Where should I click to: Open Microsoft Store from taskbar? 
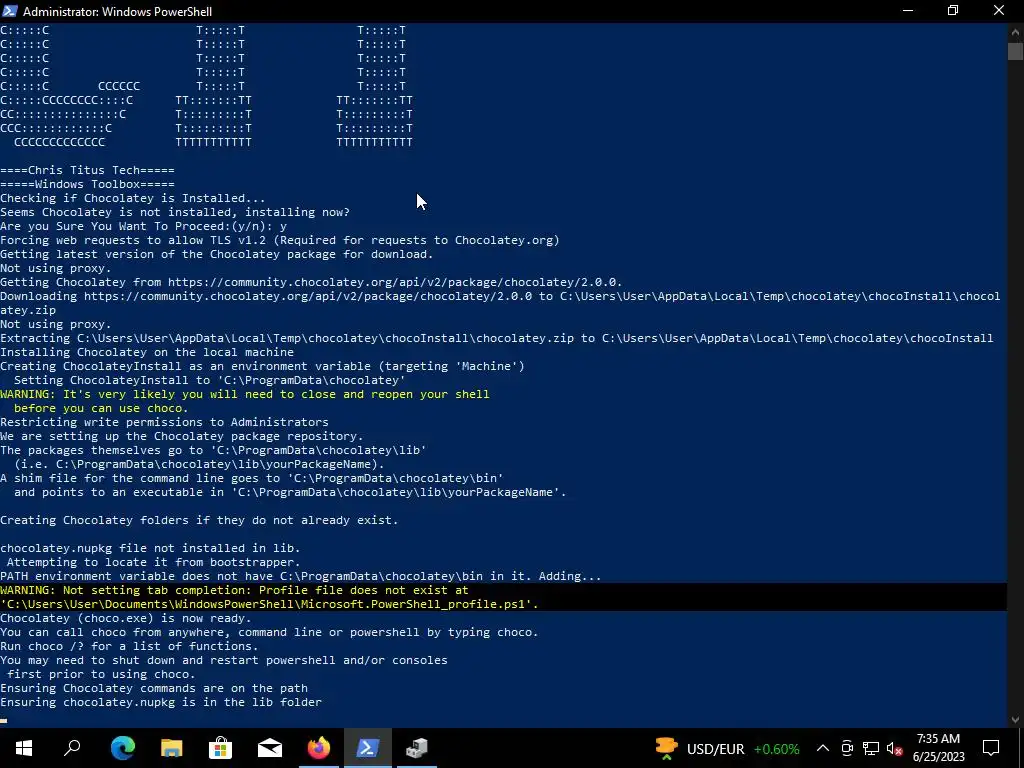tap(221, 748)
